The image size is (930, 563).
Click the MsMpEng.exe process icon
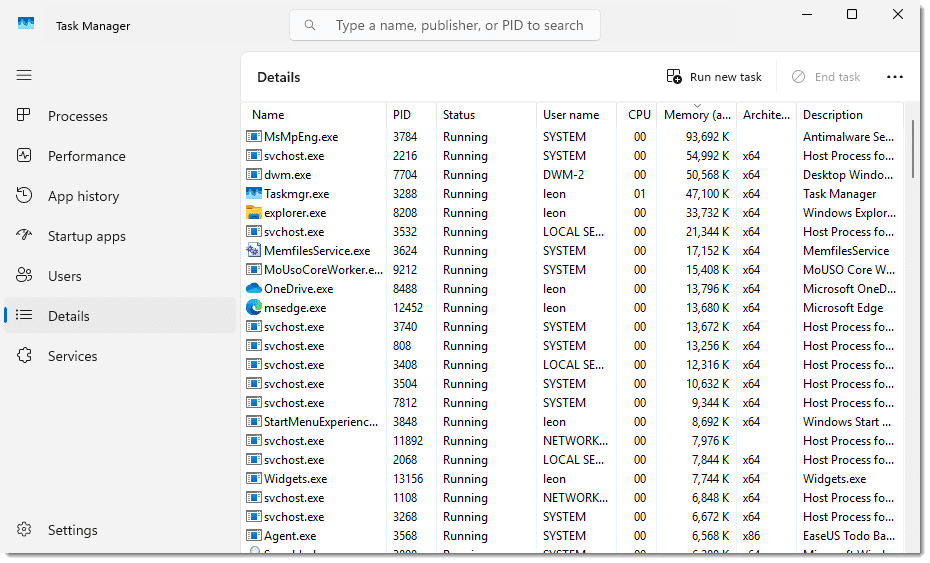pos(254,136)
